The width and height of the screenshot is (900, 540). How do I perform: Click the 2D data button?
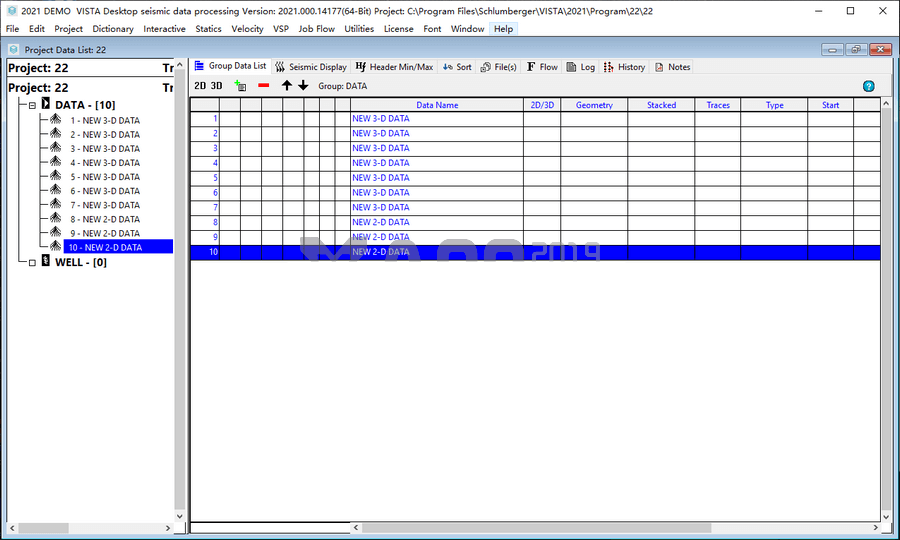[200, 86]
